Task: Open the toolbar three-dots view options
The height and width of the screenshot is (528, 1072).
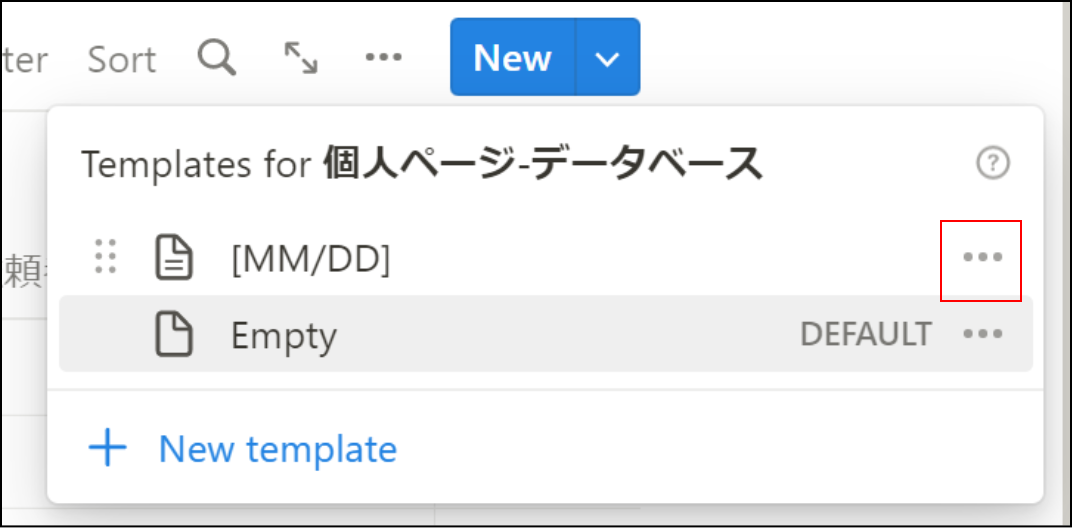Action: click(x=384, y=57)
